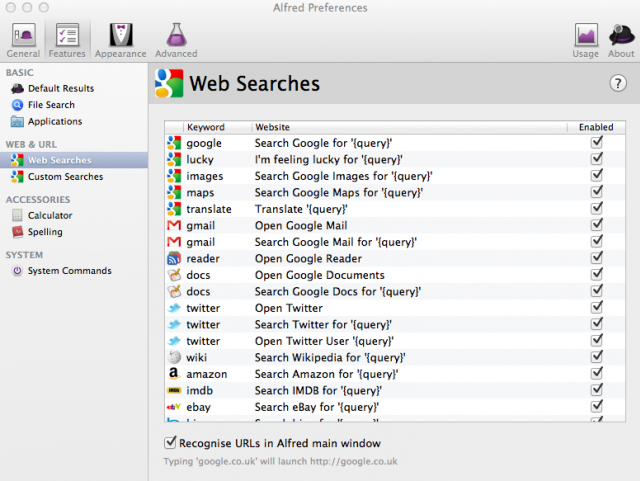Click the docs icon for Open Google Documents
The width and height of the screenshot is (640, 481).
174,275
